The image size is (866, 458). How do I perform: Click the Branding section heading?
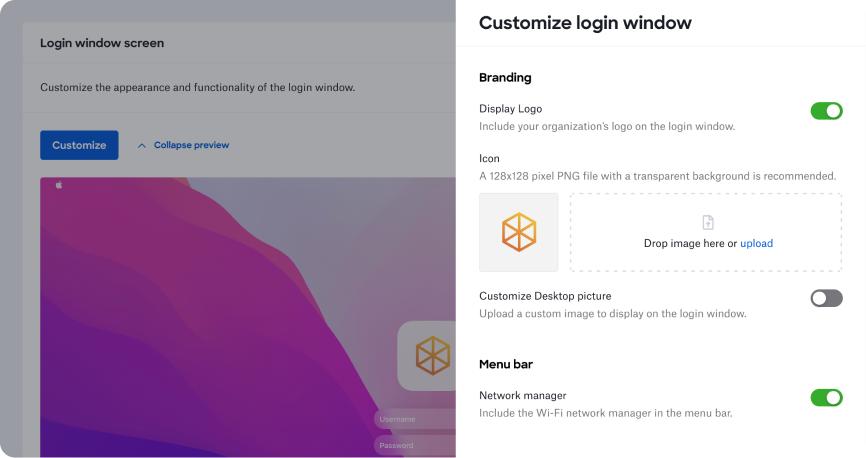tap(505, 78)
